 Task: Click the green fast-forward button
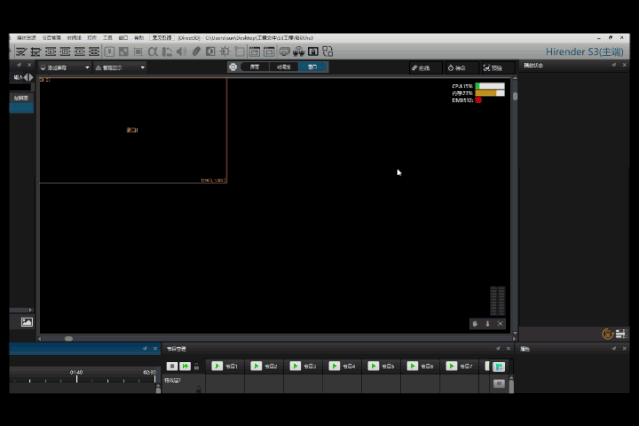click(x=185, y=366)
